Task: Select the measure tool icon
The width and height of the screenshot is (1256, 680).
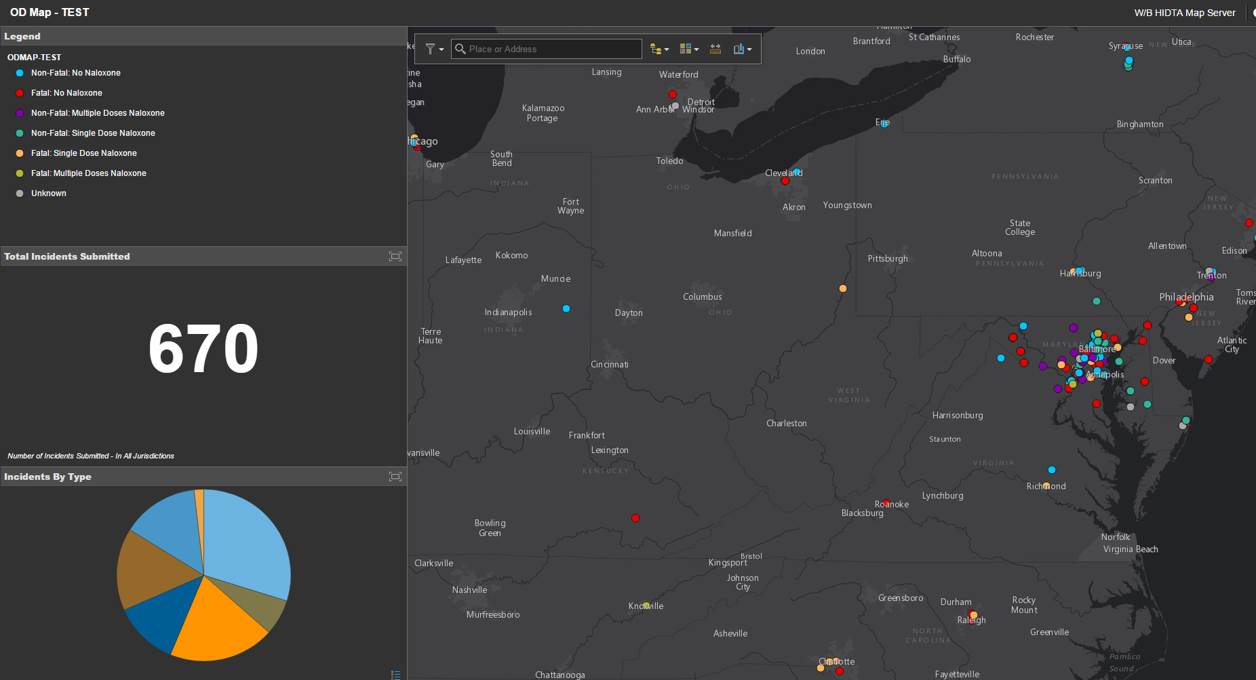Action: pos(715,49)
